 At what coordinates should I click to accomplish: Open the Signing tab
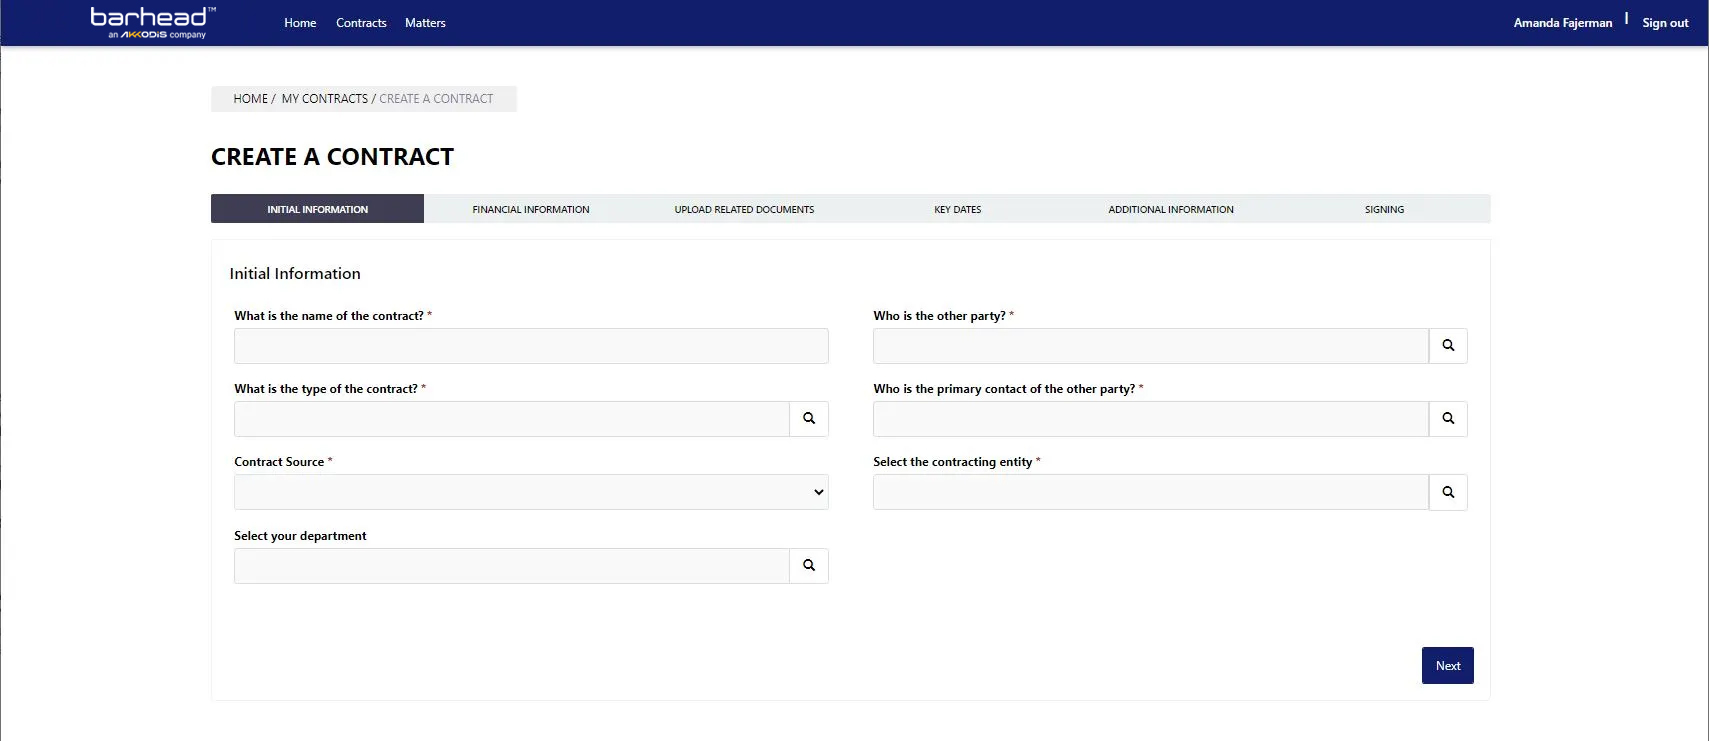click(x=1384, y=209)
